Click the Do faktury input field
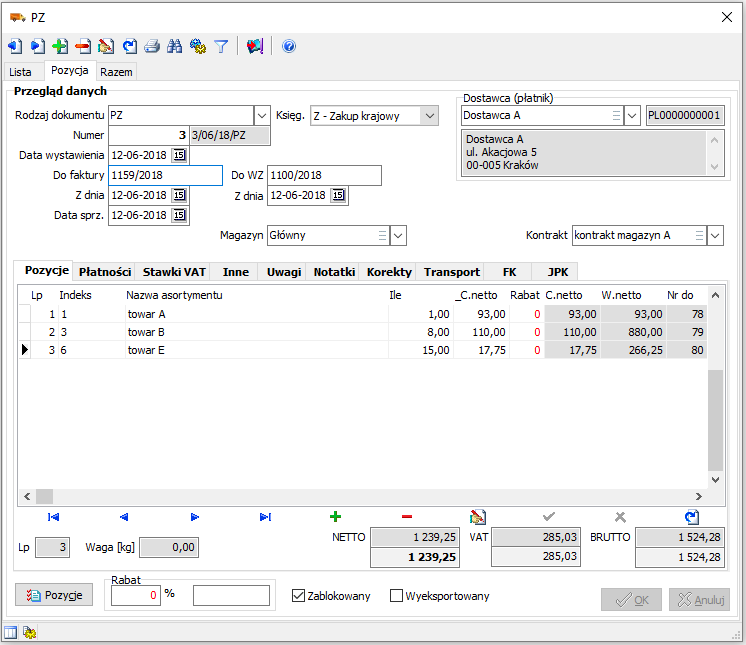 (x=165, y=176)
